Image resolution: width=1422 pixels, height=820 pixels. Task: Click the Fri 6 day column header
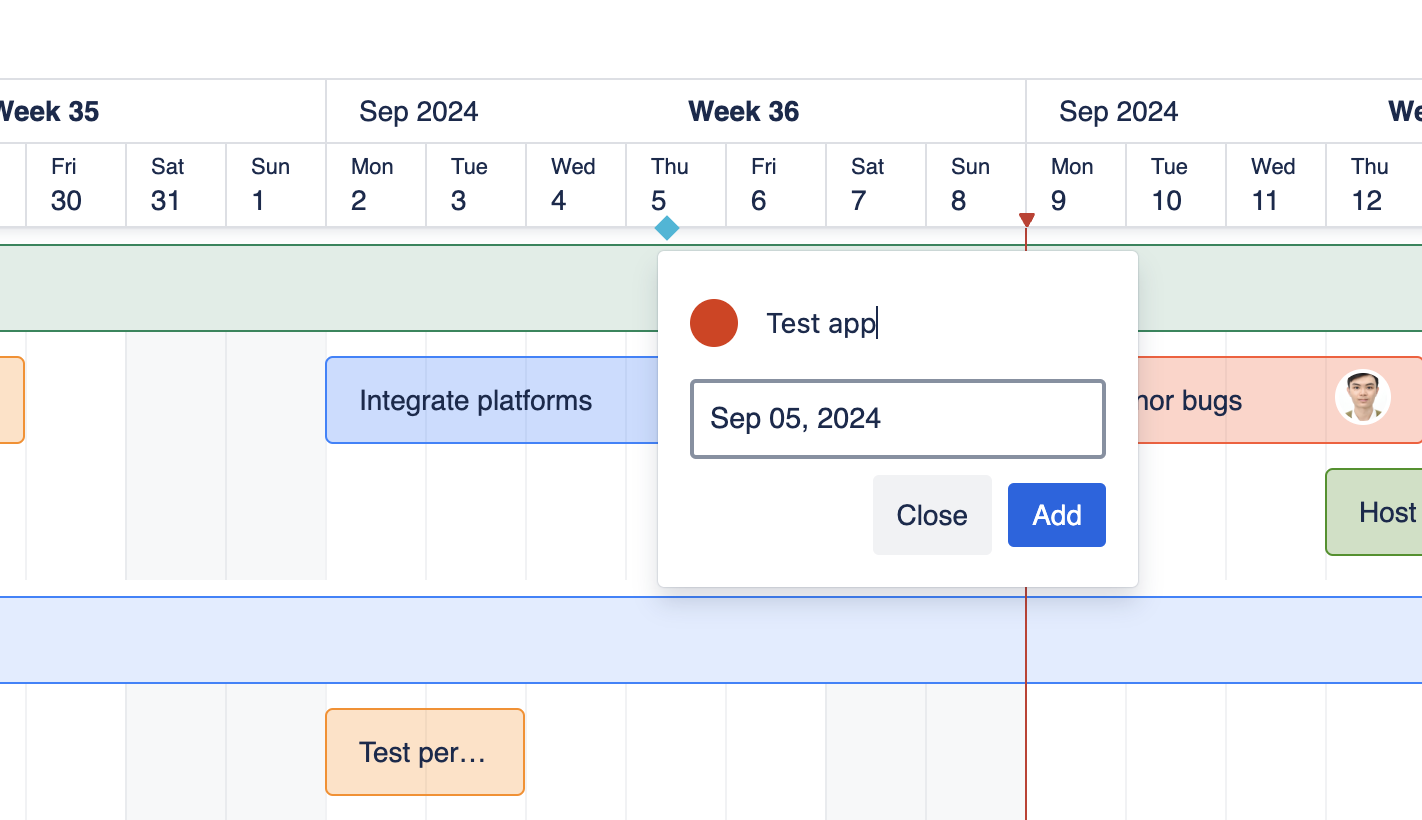(x=776, y=185)
